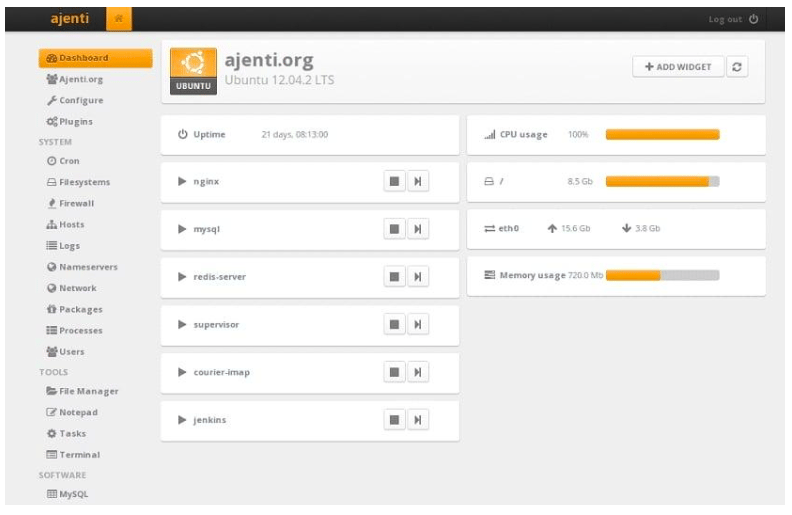Click the eth0 upload value 15.6 Gb
Screen dimensions: 792x515
[576, 228]
